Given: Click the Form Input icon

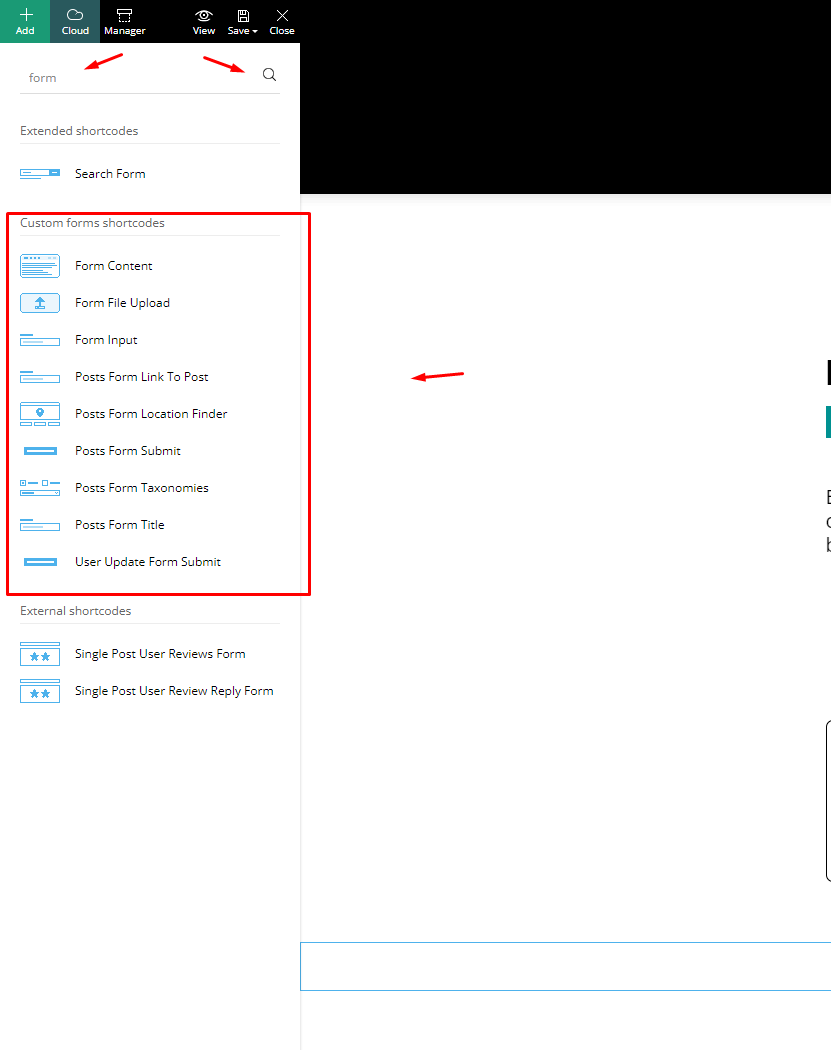Looking at the screenshot, I should click(40, 340).
